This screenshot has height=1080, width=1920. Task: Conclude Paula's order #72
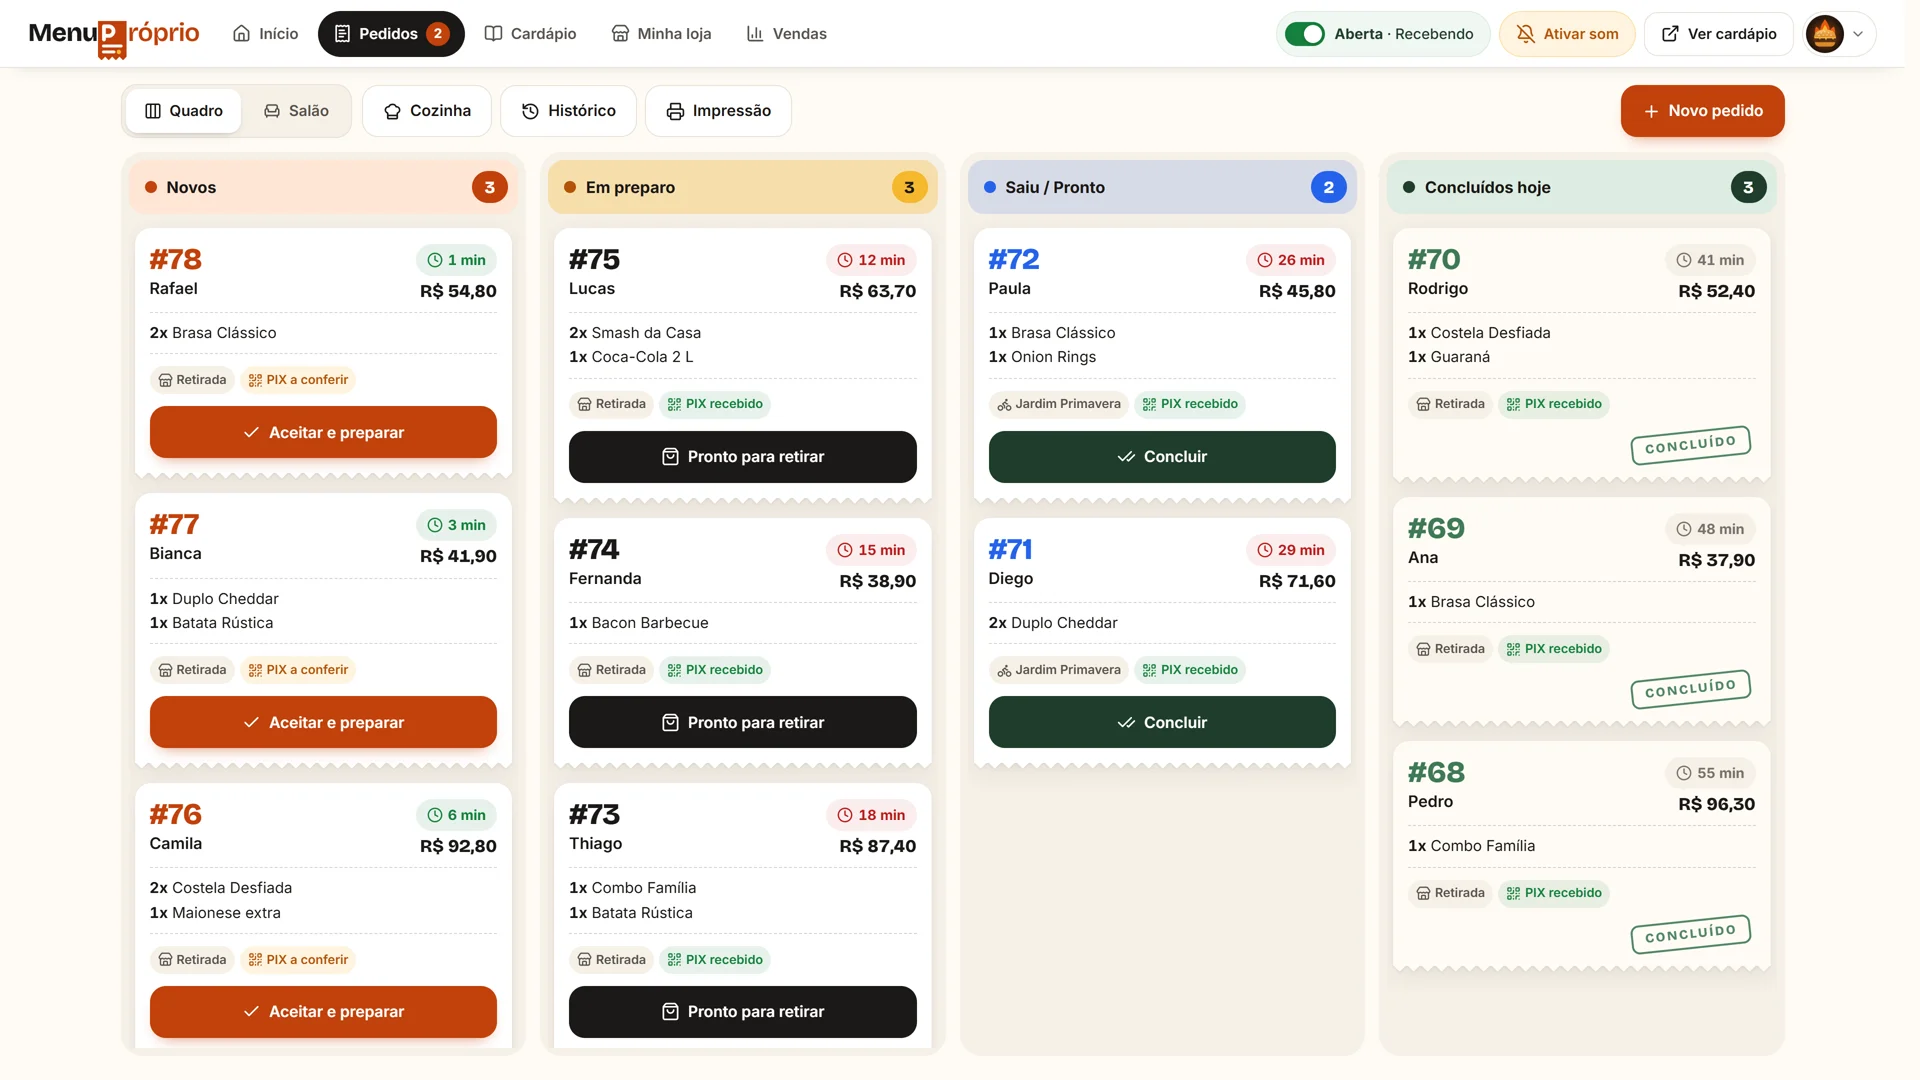click(1162, 457)
